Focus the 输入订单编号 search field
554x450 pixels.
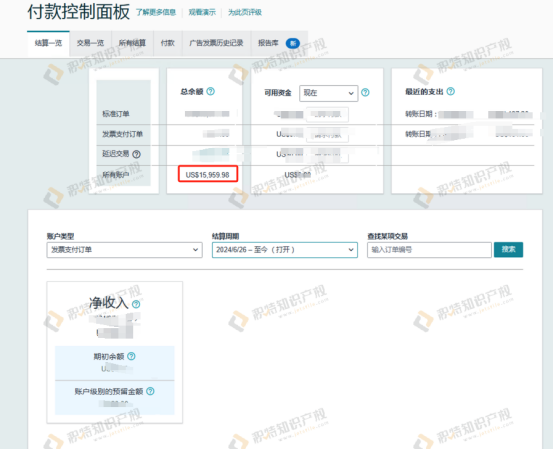tap(429, 250)
